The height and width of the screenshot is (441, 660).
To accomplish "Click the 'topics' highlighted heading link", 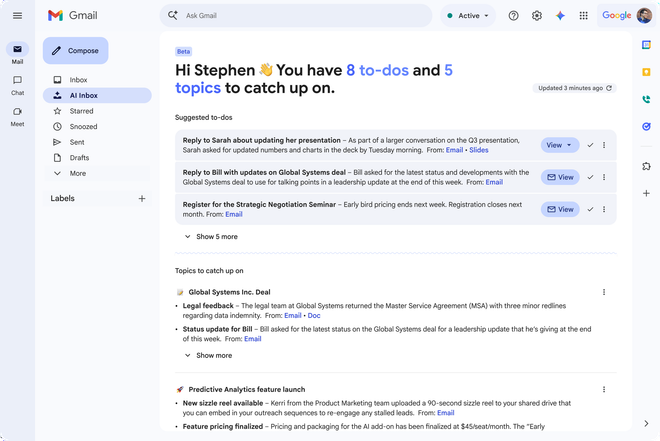I will [198, 88].
